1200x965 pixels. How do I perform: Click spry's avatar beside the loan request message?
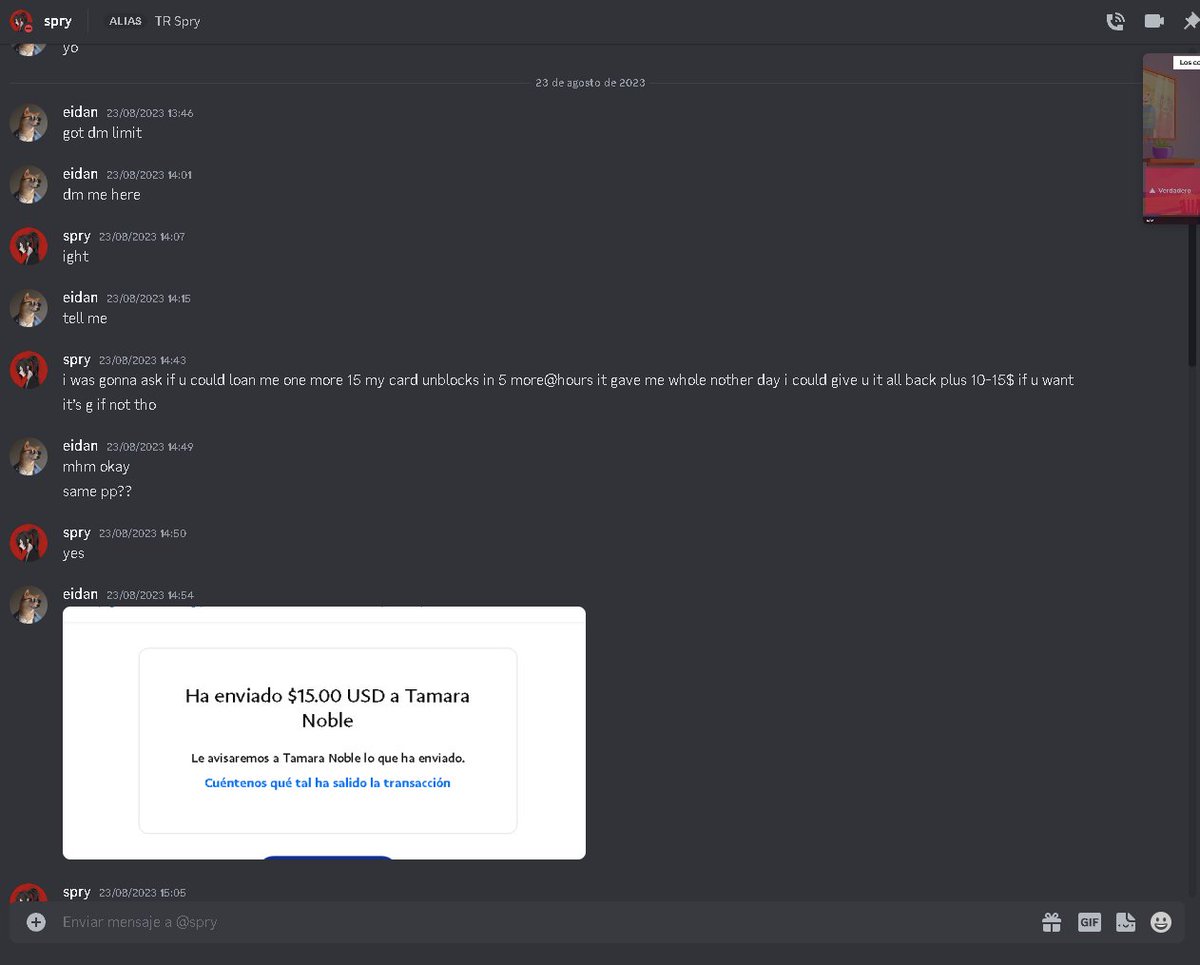click(28, 370)
